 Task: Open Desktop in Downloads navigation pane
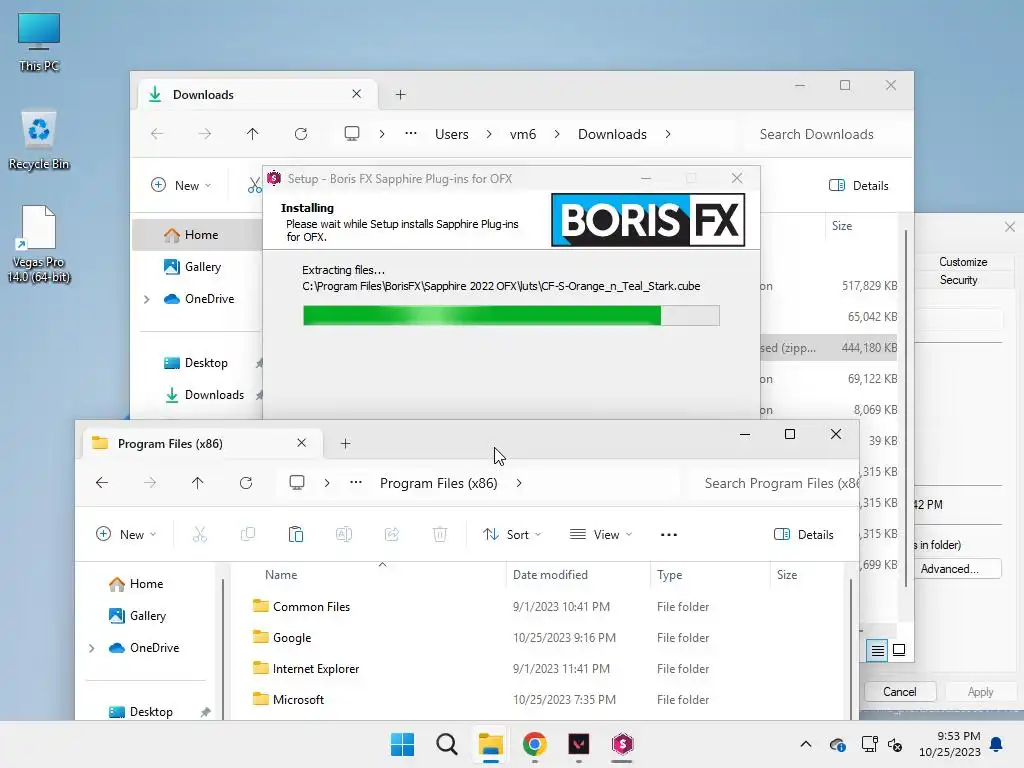(x=206, y=363)
